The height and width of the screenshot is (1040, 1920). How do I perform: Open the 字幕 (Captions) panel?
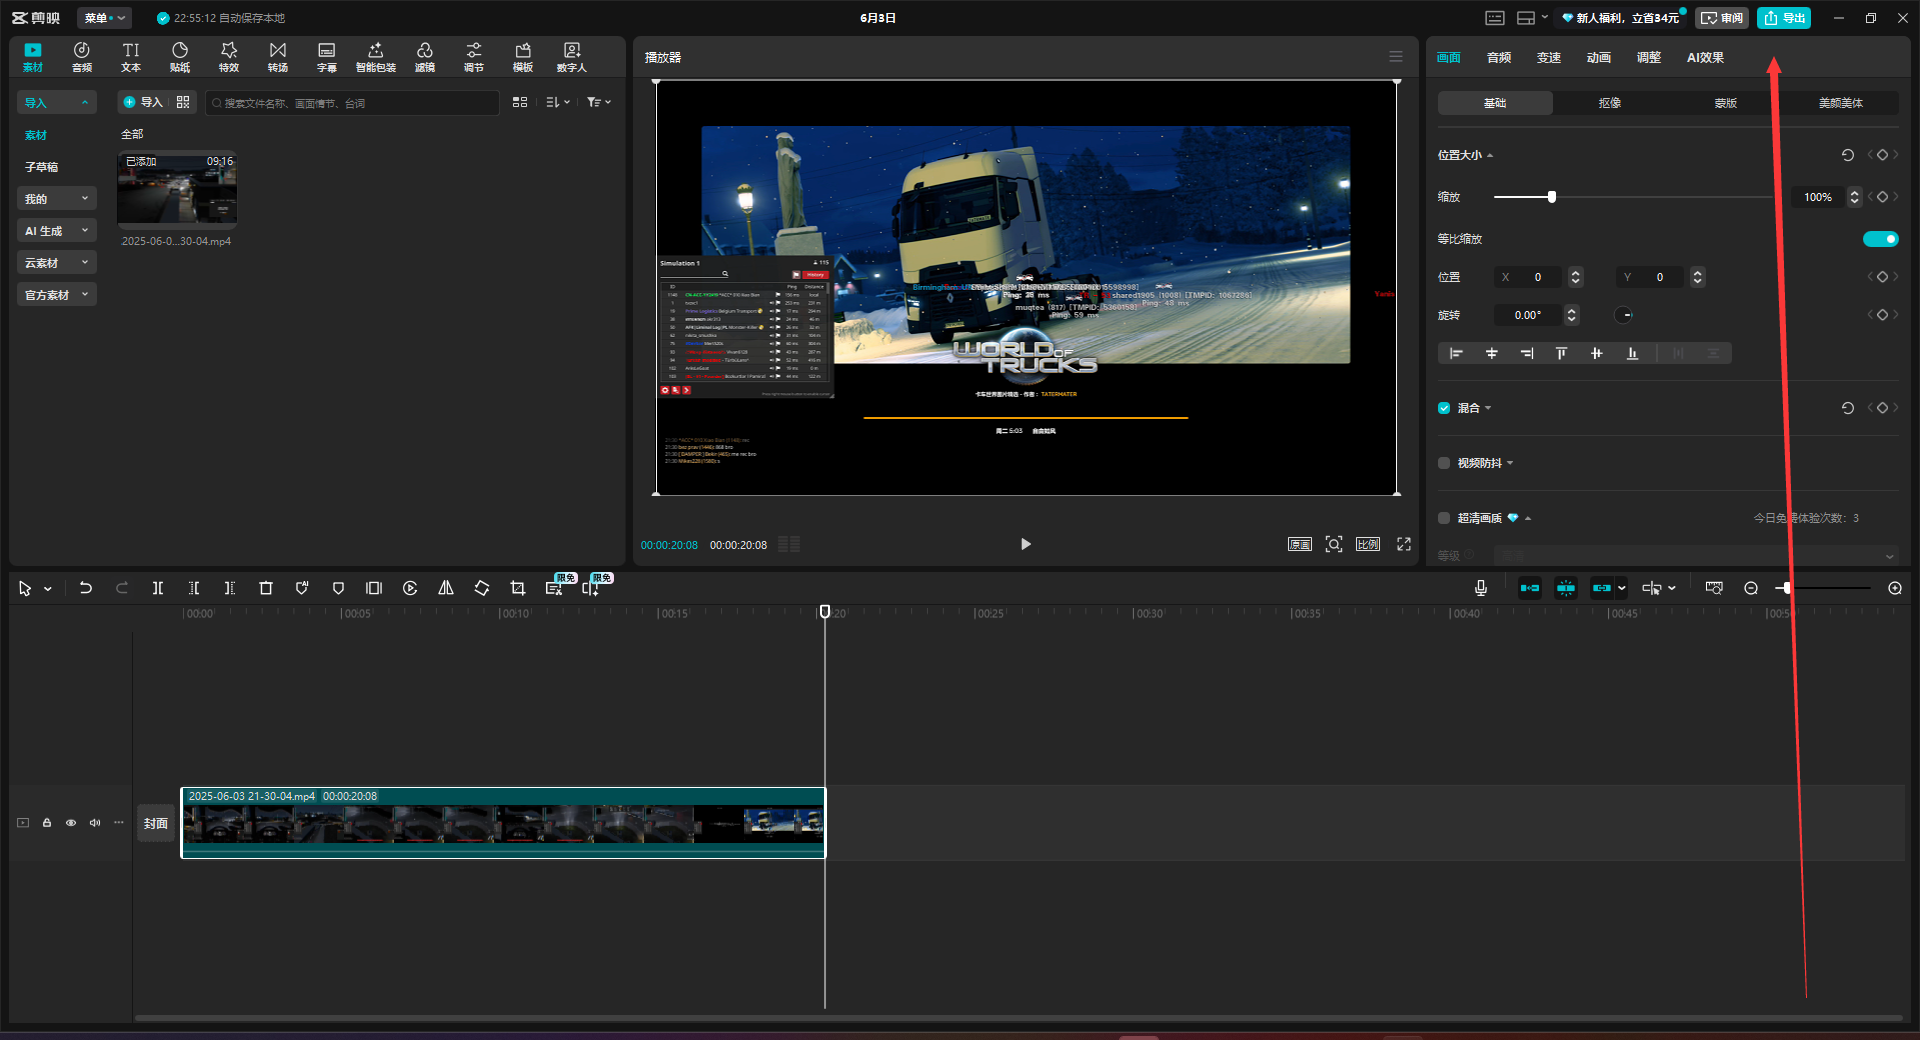(x=327, y=57)
